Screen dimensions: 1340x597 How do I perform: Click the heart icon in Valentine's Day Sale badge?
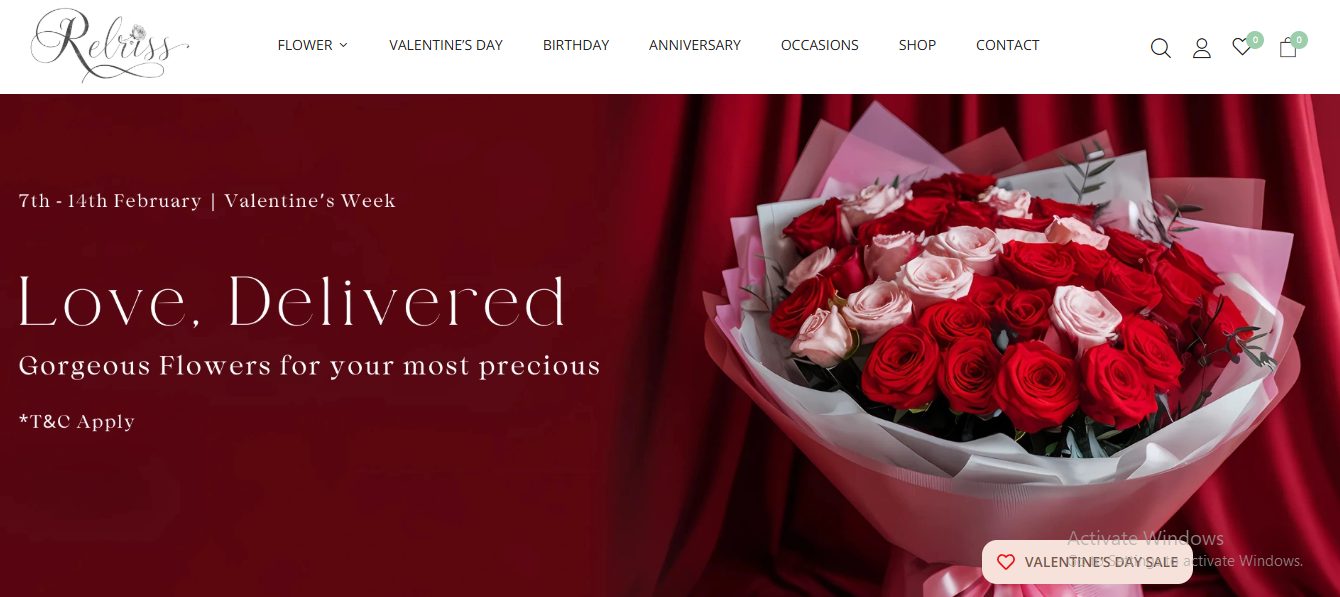(x=1006, y=562)
